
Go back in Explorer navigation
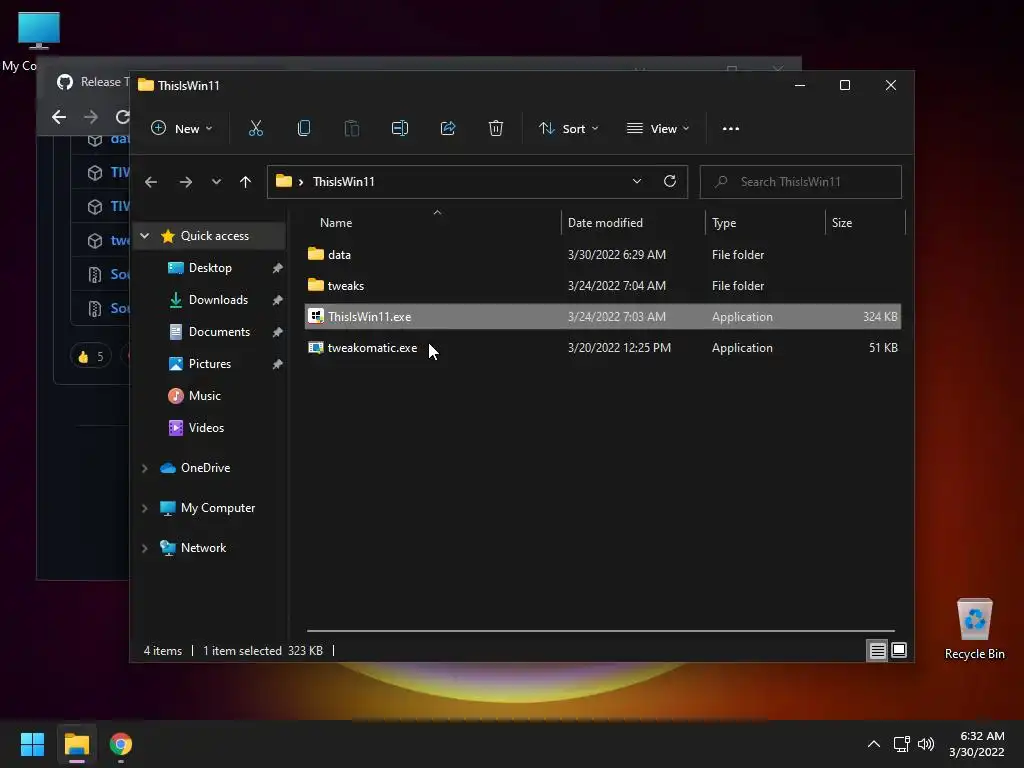(x=151, y=182)
